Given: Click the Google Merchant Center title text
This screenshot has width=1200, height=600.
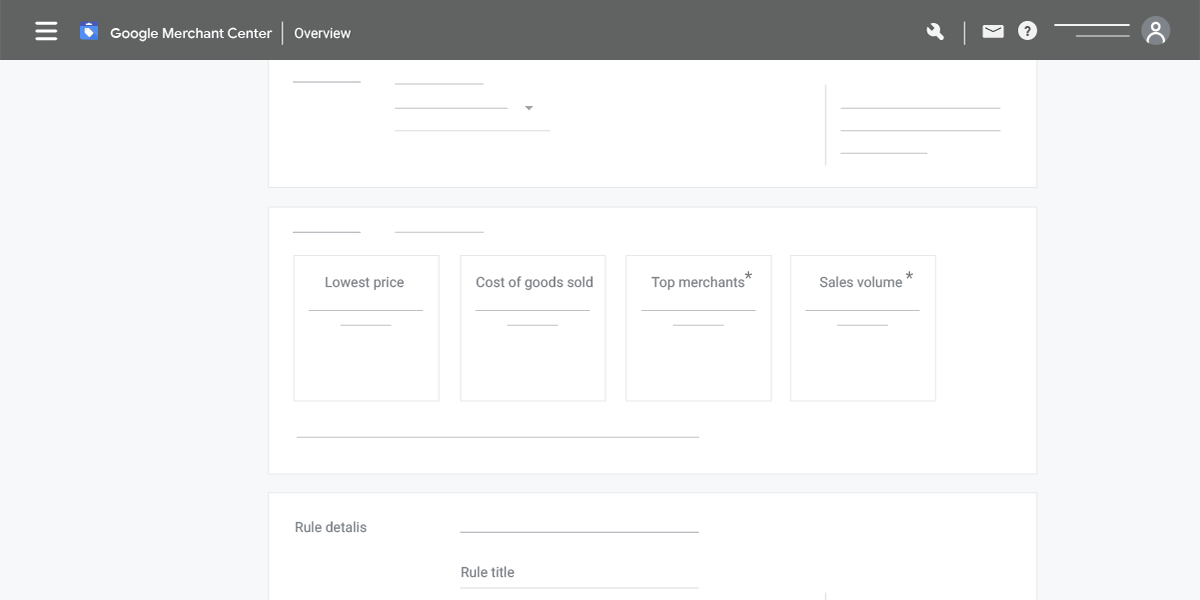Looking at the screenshot, I should 191,33.
